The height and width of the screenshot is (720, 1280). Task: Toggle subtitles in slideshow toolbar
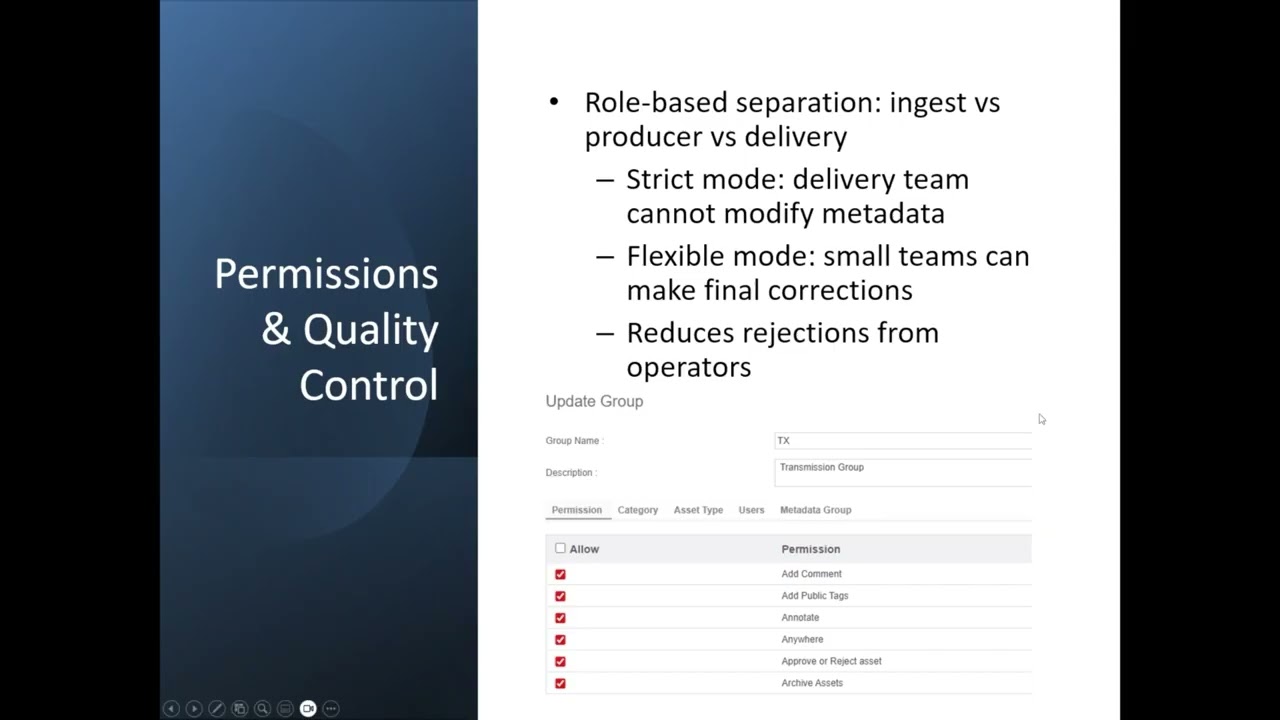pyautogui.click(x=285, y=708)
